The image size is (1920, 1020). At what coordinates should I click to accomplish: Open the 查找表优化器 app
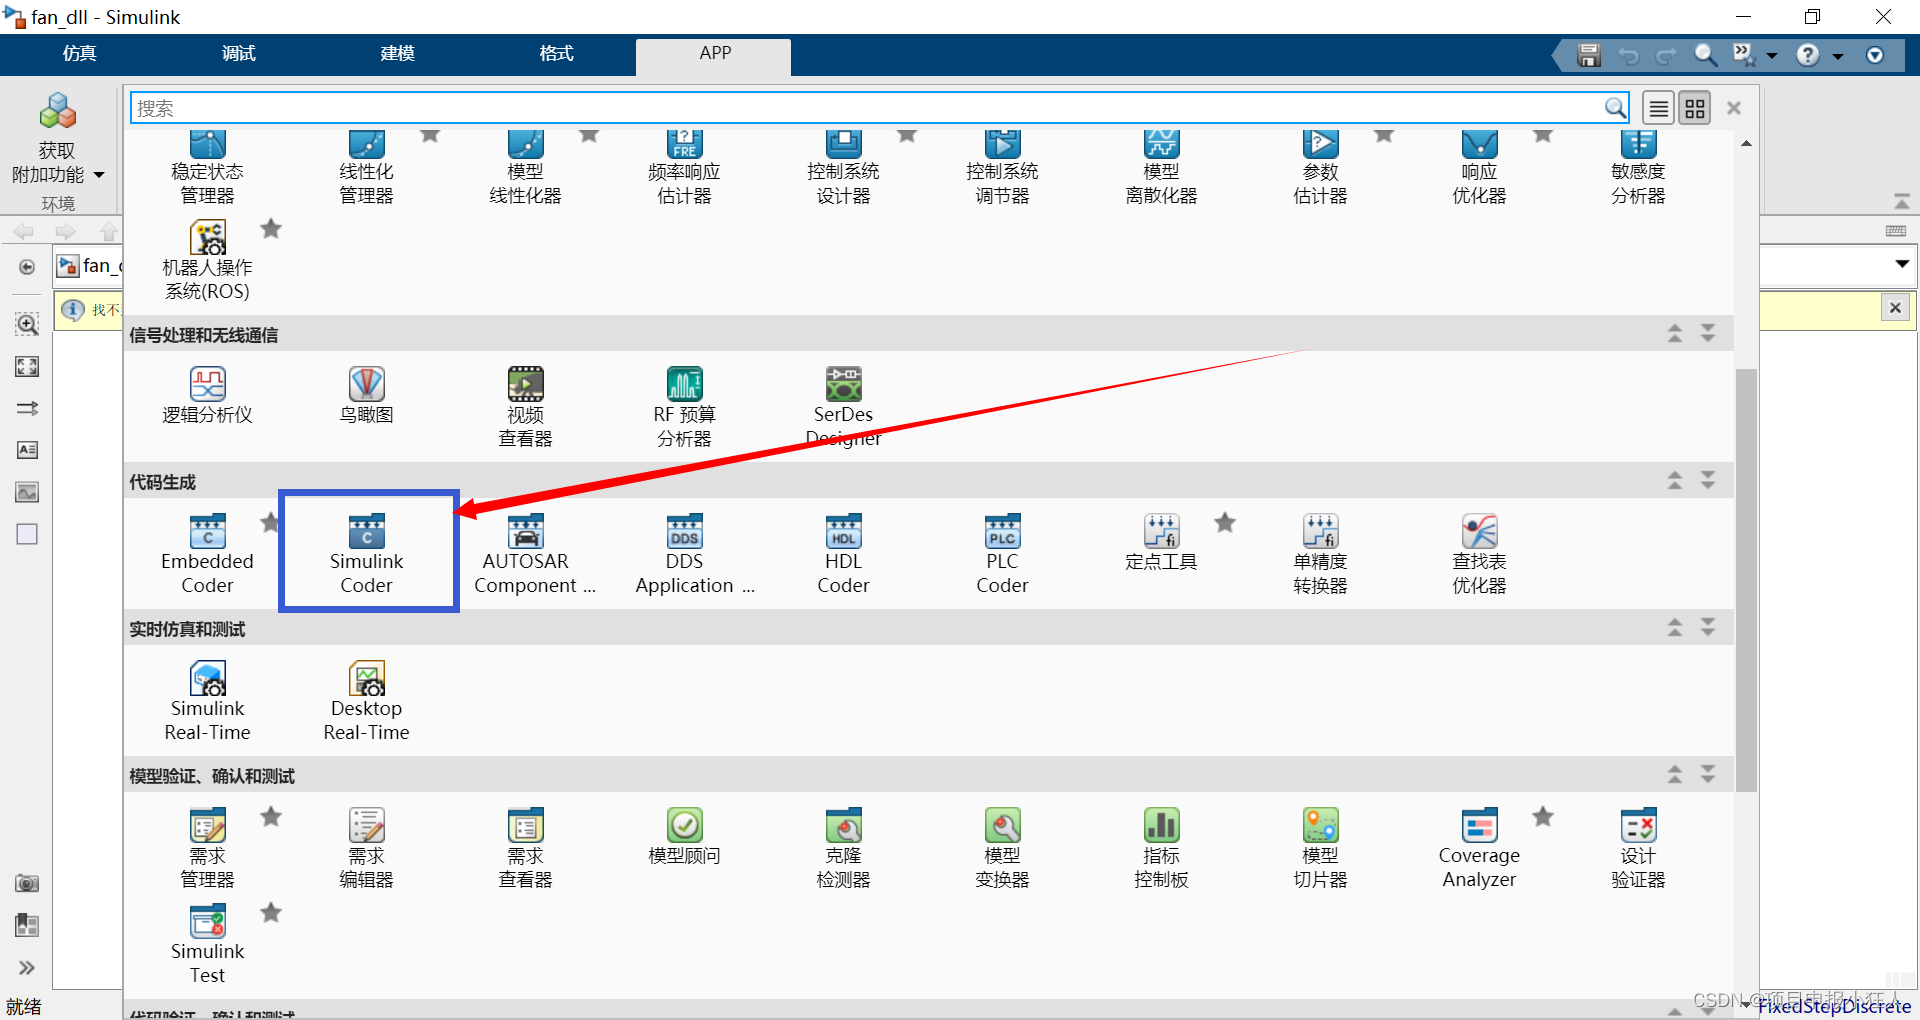click(x=1479, y=553)
